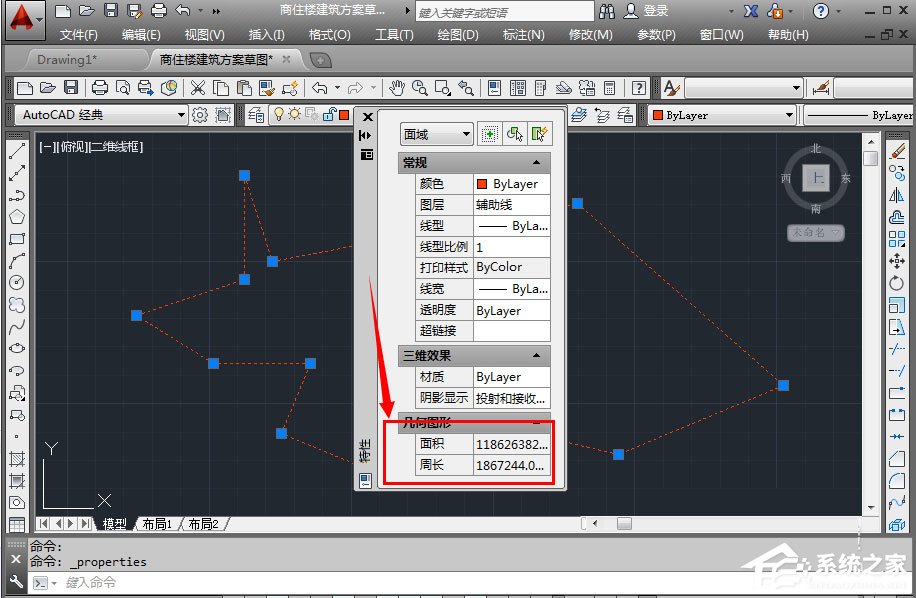Switch to the 布局1 tab
The width and height of the screenshot is (916, 598).
157,522
